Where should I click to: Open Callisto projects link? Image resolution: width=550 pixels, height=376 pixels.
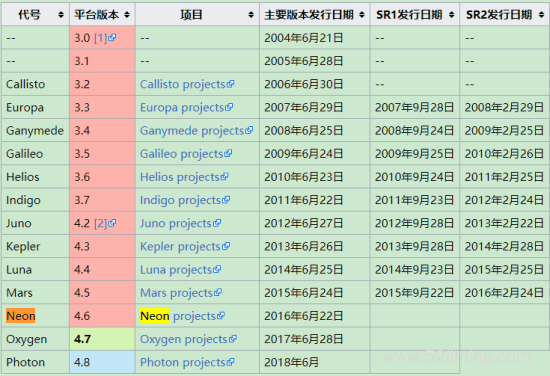[187, 84]
